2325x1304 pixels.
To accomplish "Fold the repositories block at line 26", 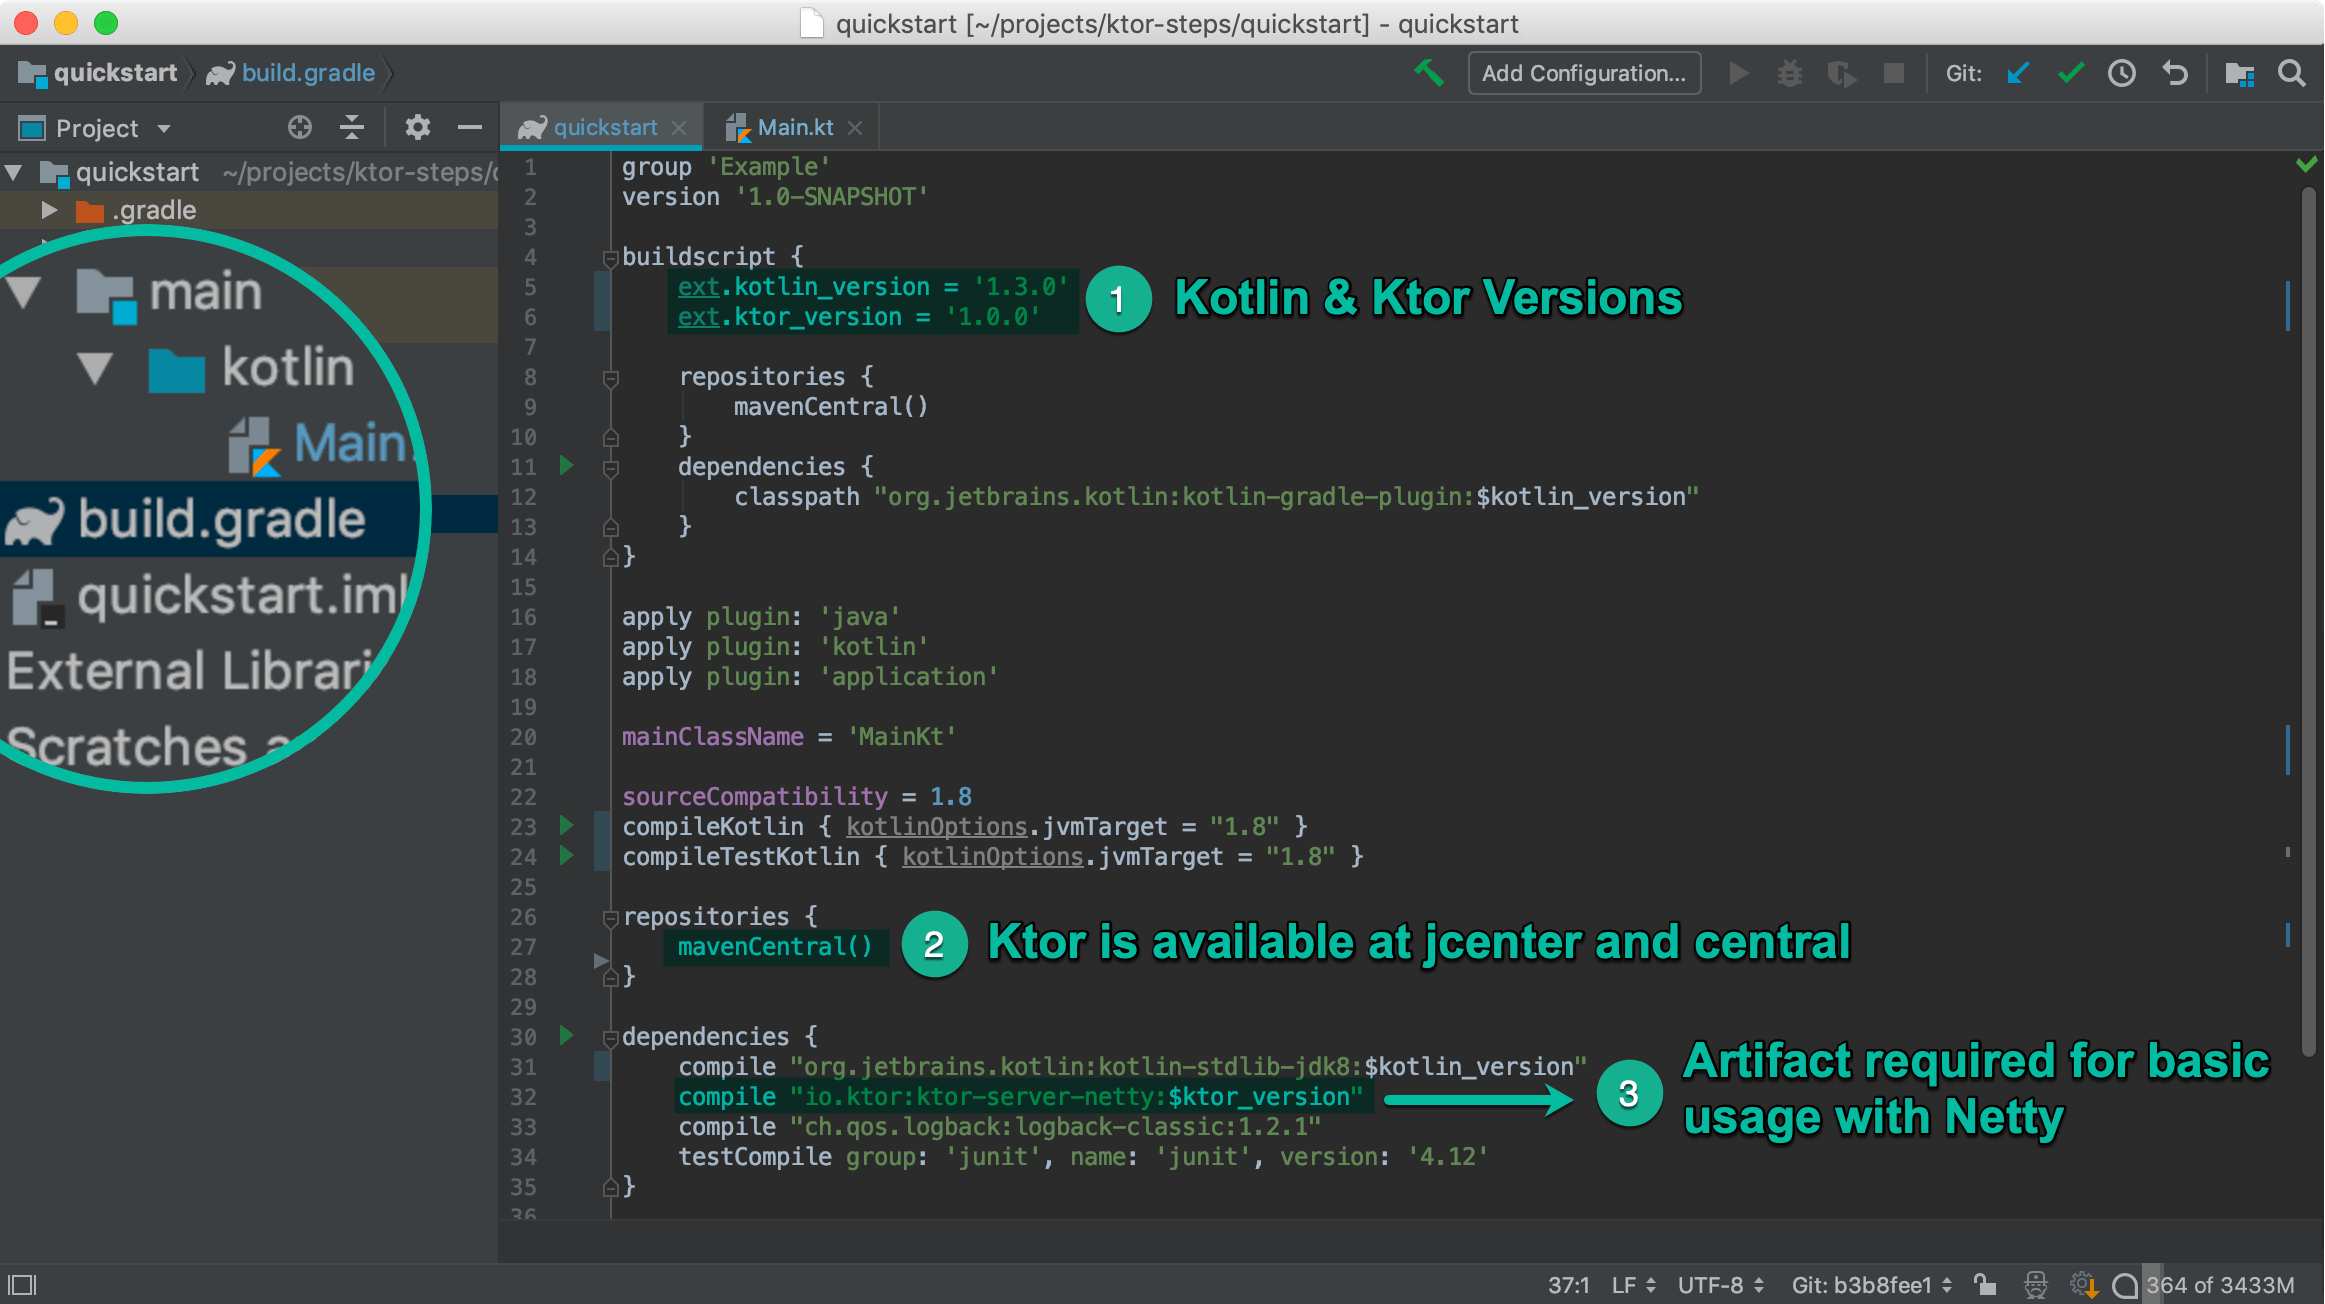I will [x=610, y=918].
